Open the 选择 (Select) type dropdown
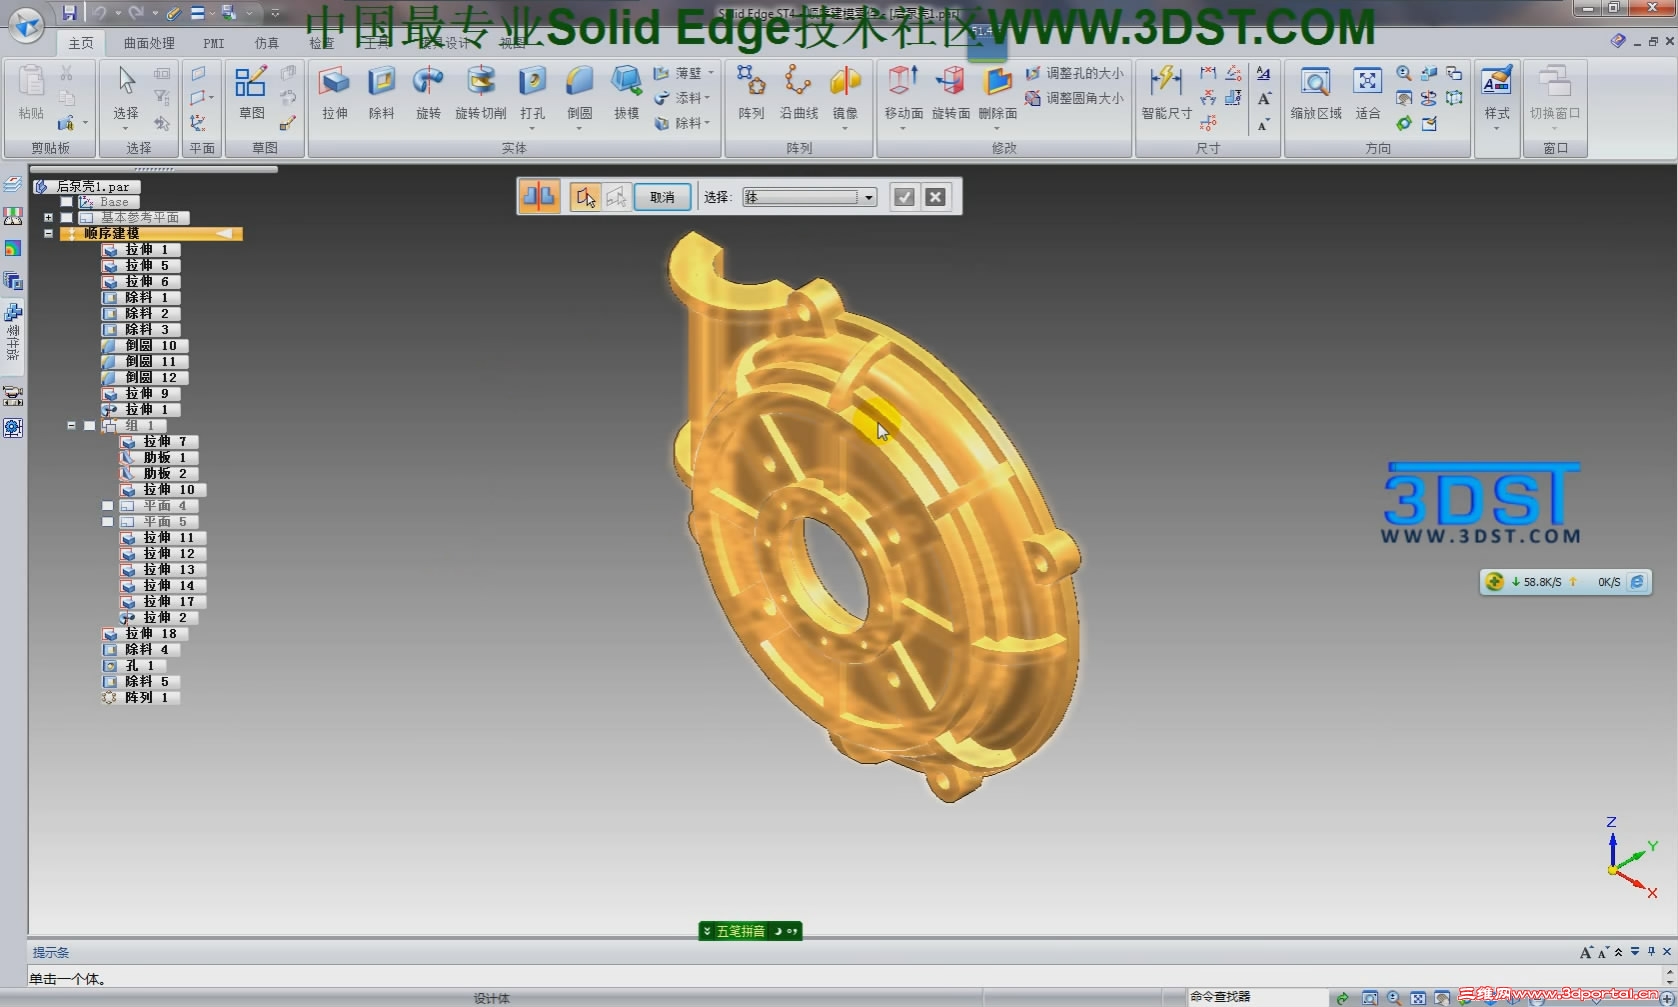The image size is (1678, 1007). [868, 196]
